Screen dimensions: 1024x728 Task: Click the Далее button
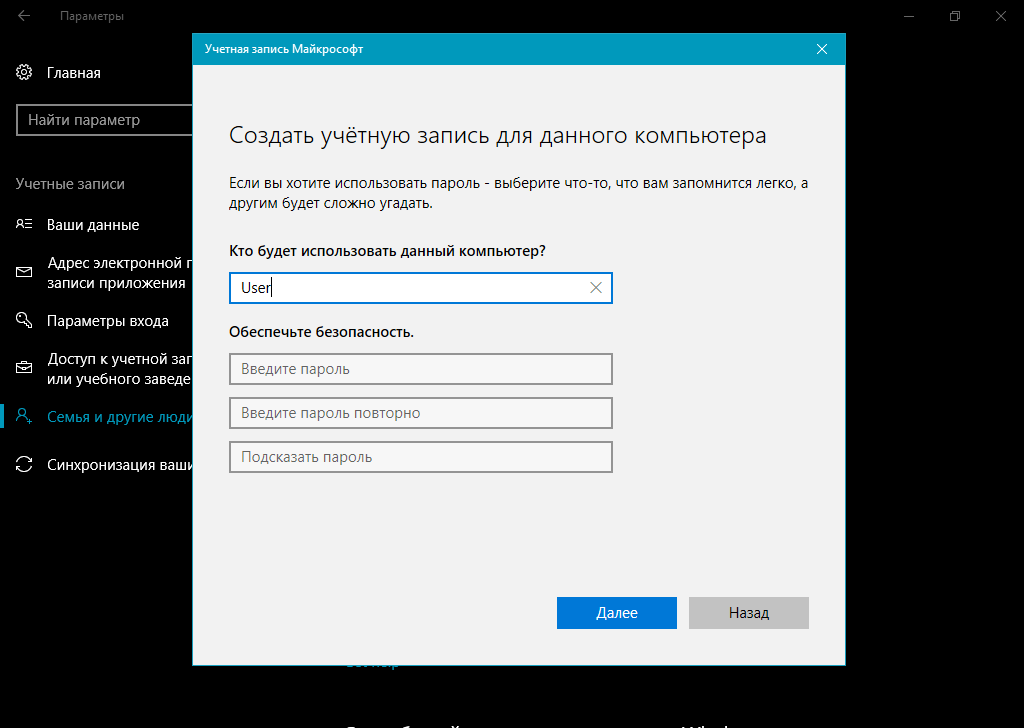coord(616,613)
